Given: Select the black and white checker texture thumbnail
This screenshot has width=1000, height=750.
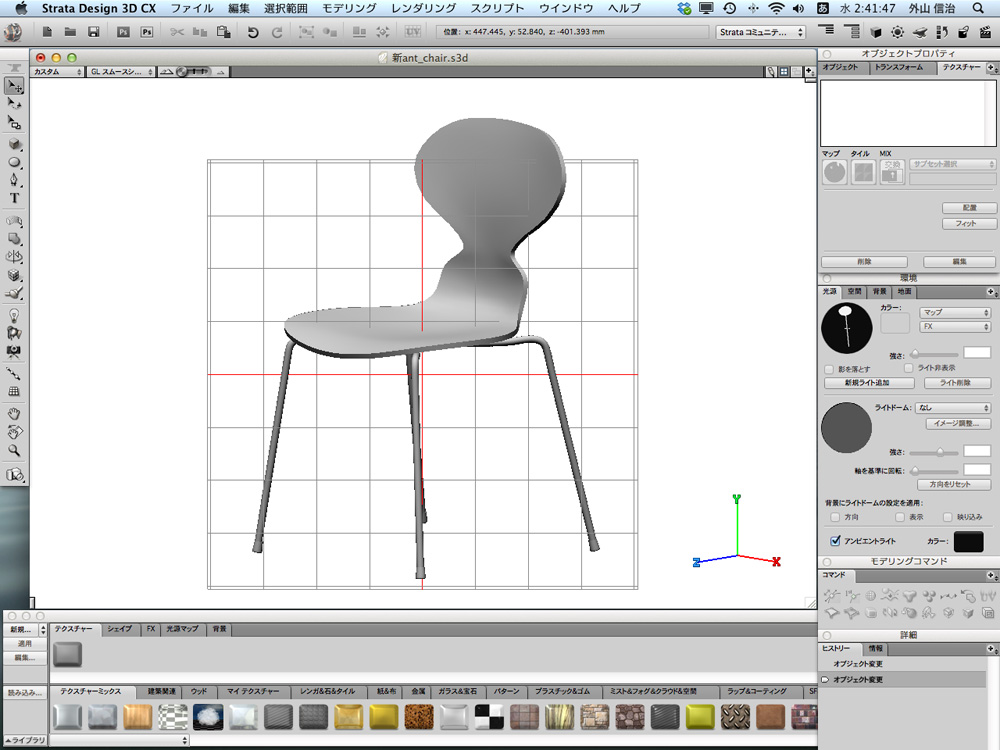Looking at the screenshot, I should [x=489, y=717].
